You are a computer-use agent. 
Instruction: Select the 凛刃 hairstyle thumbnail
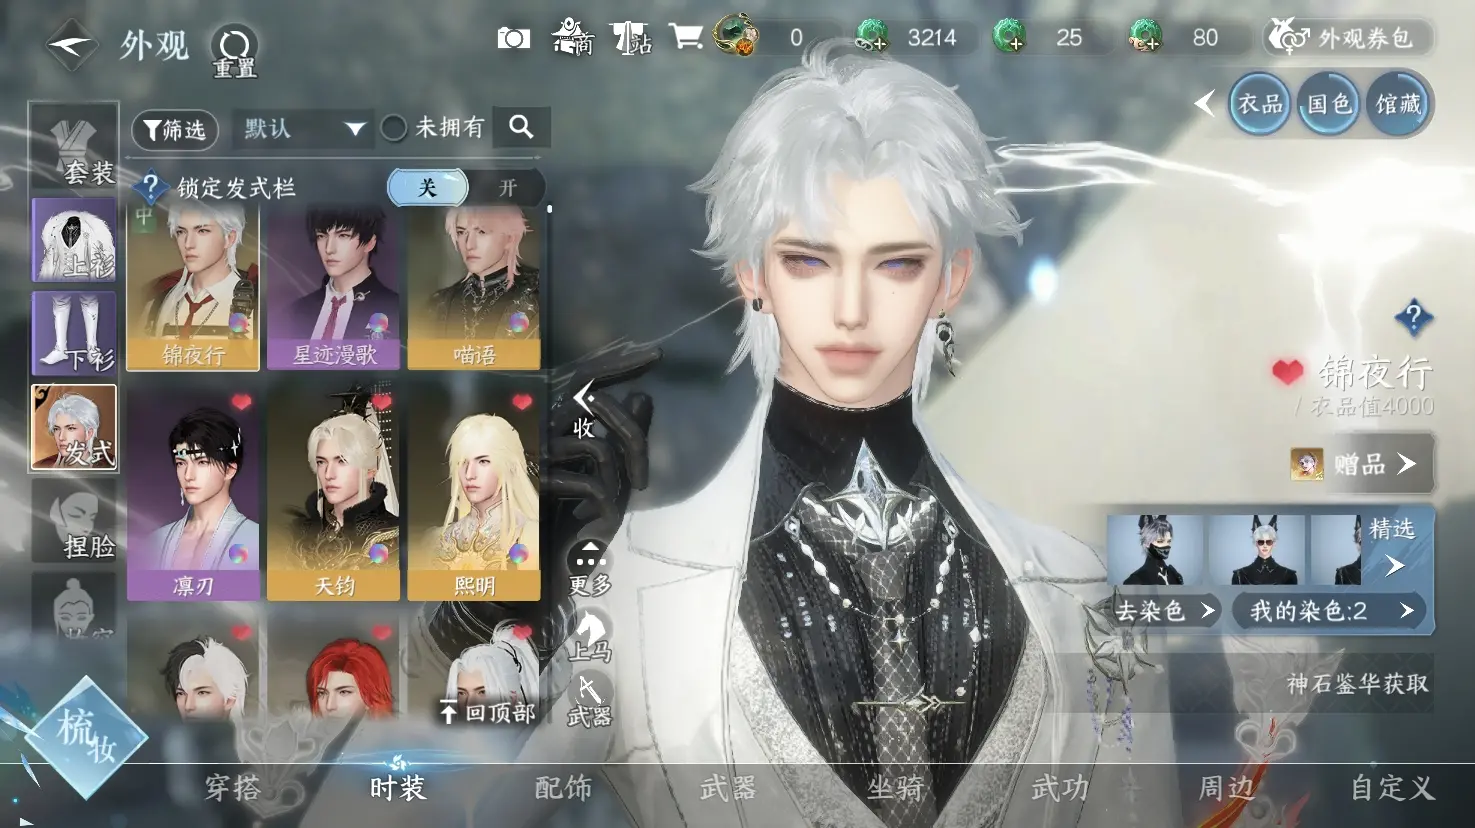[x=193, y=495]
